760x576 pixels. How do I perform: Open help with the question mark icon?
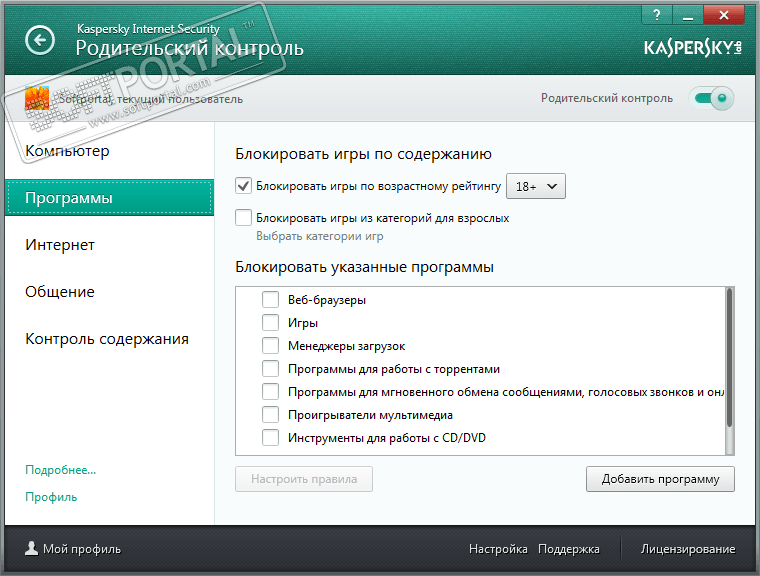tap(657, 15)
